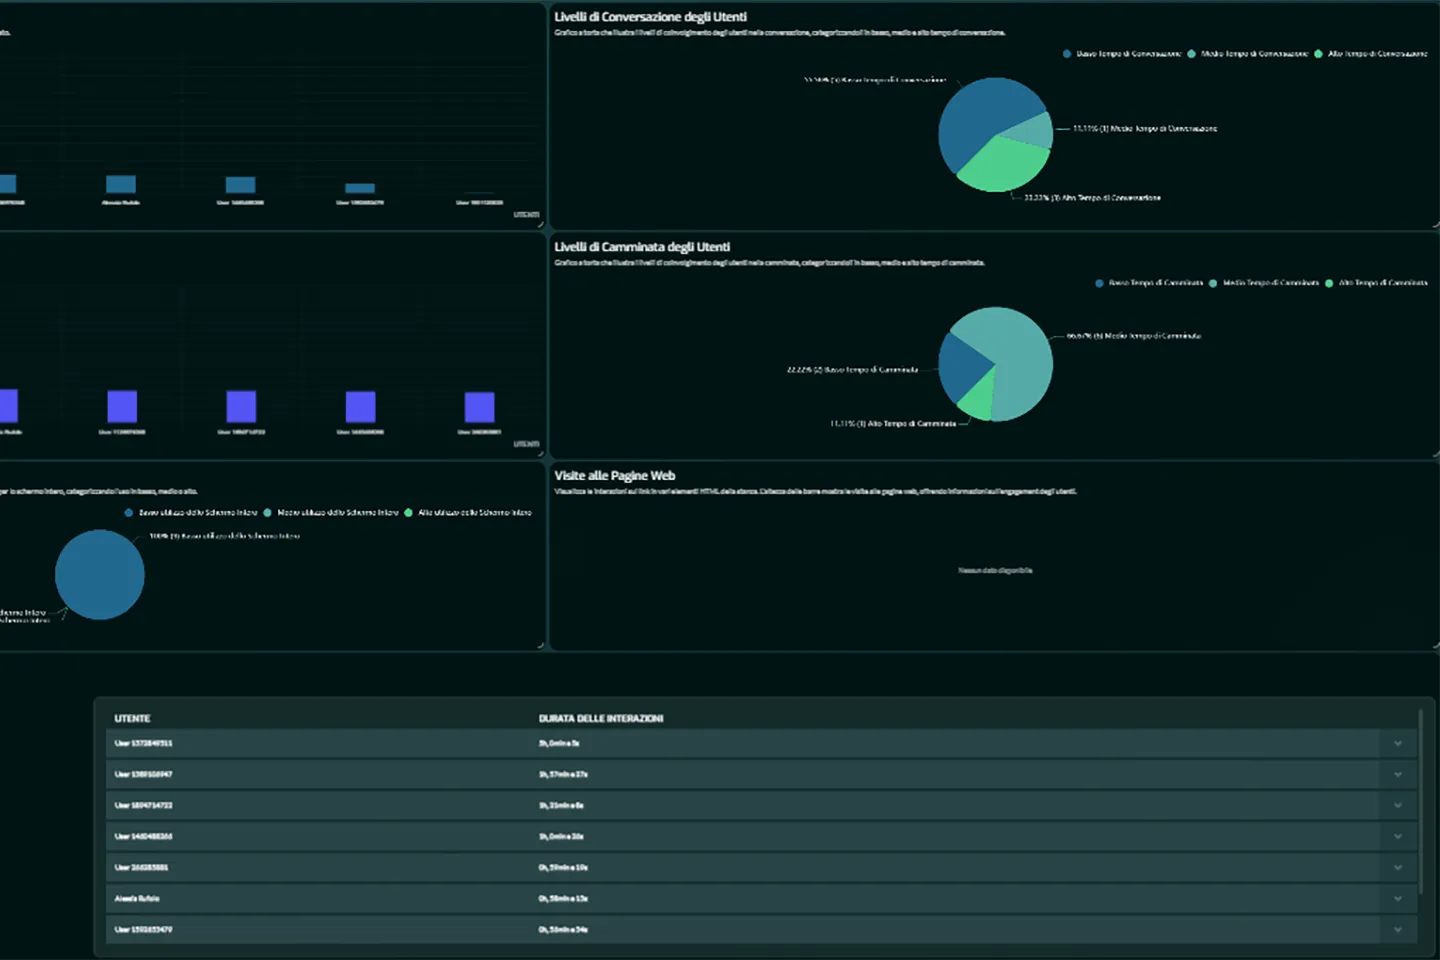Viewport: 1440px width, 960px height.
Task: Toggle Medio Tempo di Conversazione legend item
Action: pos(1192,54)
